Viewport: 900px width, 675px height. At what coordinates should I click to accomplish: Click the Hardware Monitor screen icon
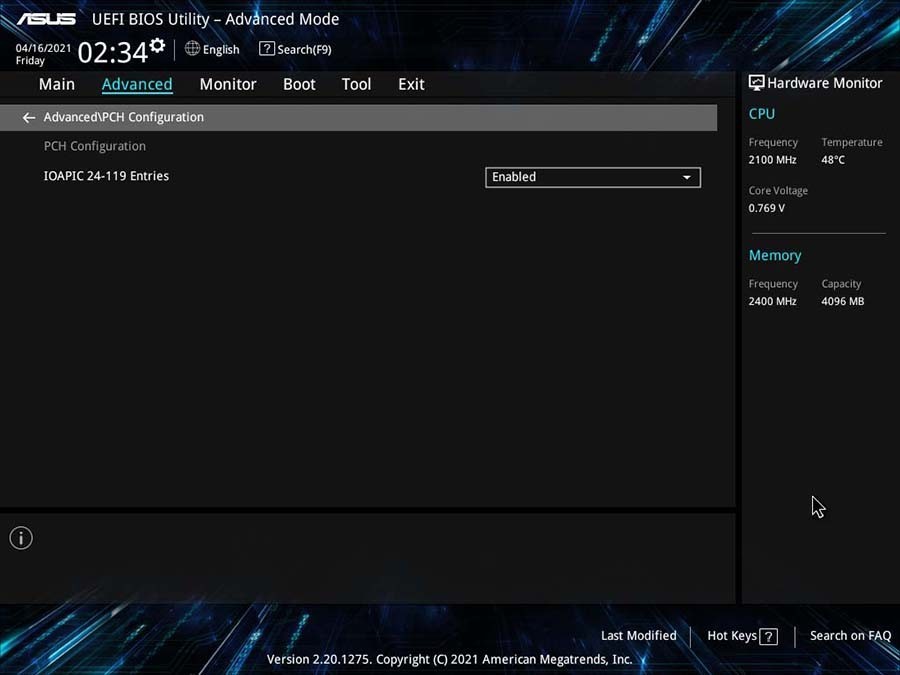click(x=756, y=83)
